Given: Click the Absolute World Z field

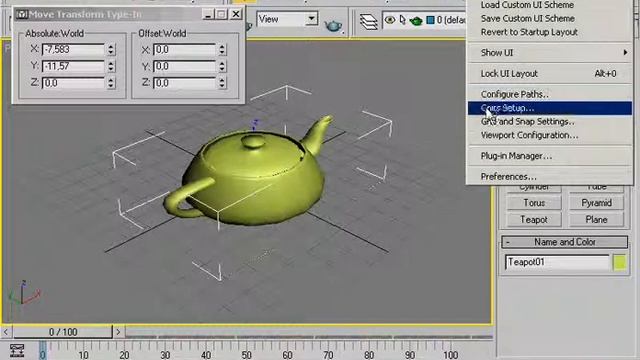Looking at the screenshot, I should pos(73,83).
